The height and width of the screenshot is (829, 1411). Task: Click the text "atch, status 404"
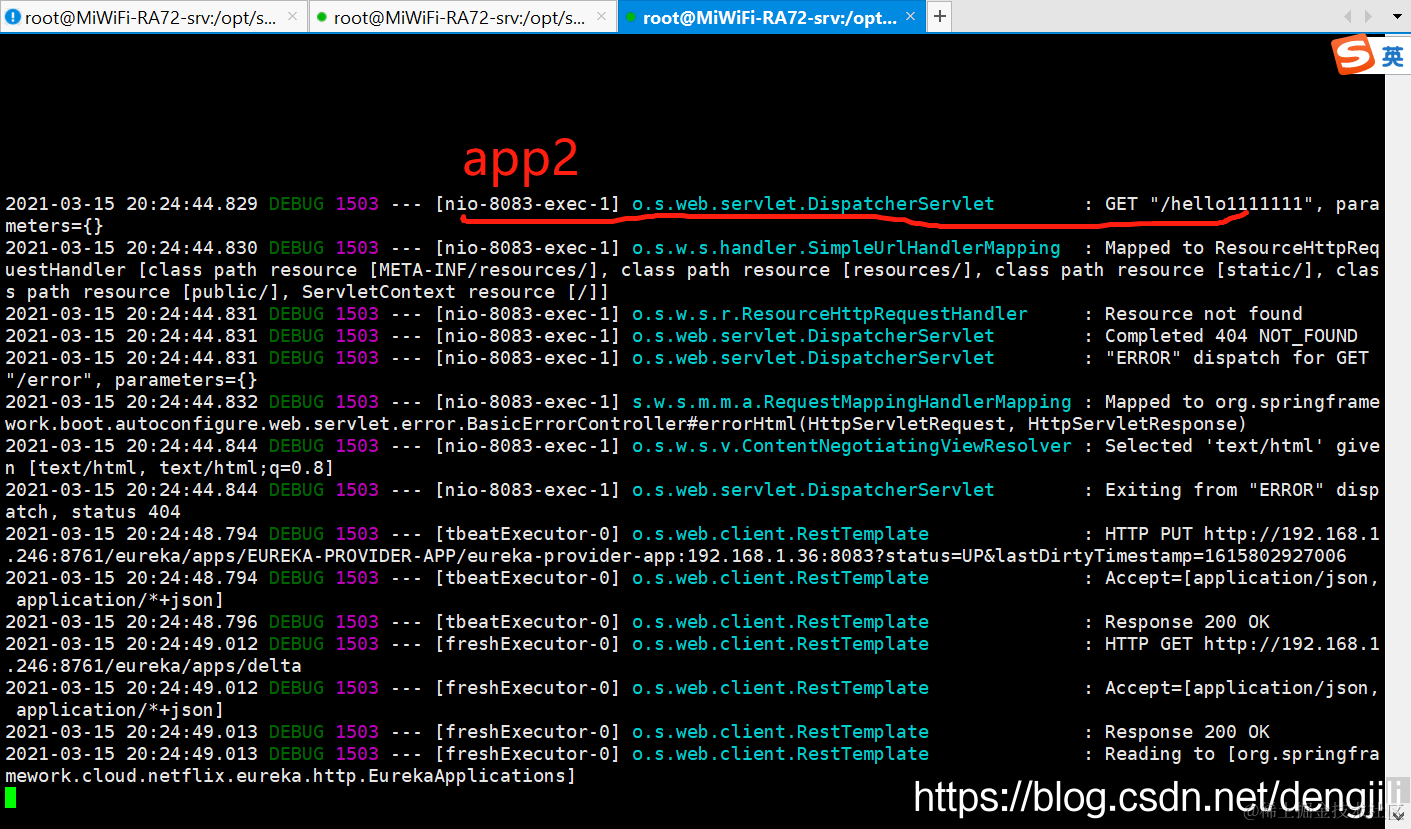click(x=93, y=512)
